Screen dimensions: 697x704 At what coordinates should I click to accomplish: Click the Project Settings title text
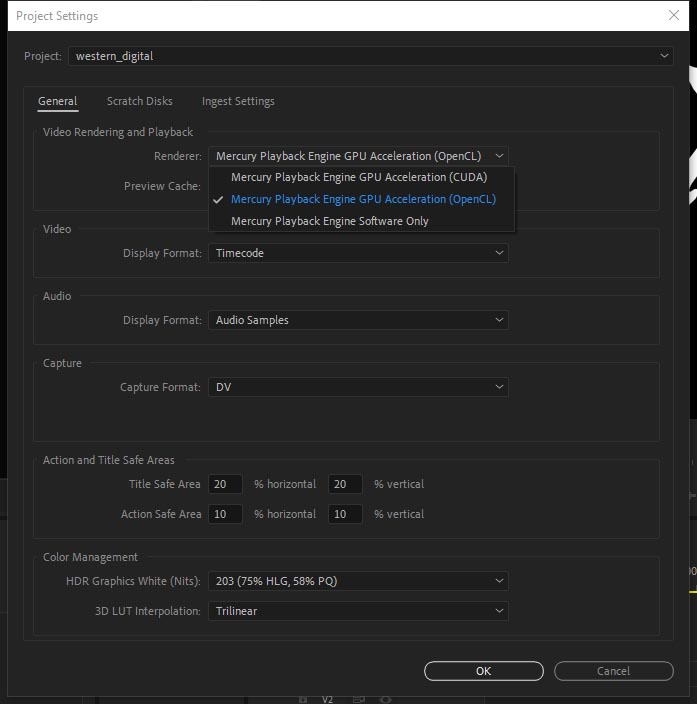pyautogui.click(x=57, y=16)
